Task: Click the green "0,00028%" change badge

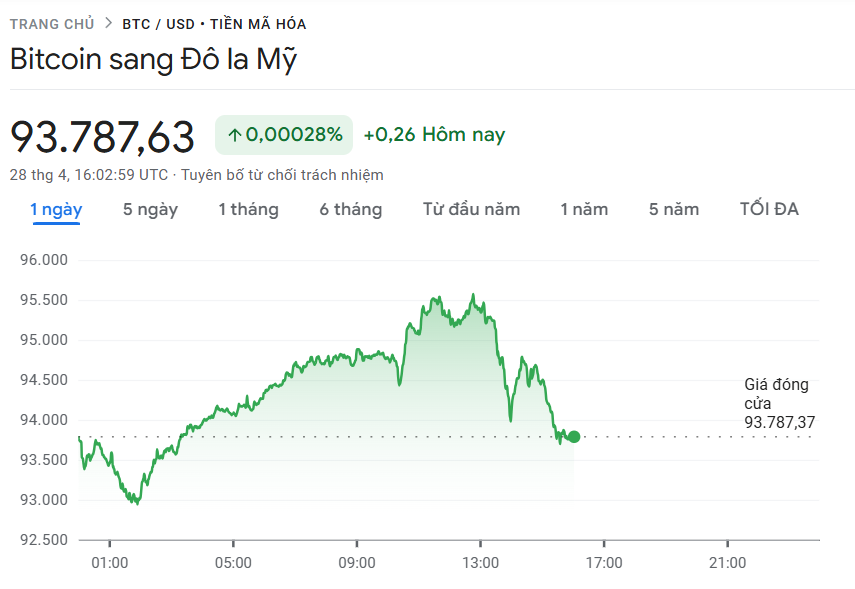Action: coord(285,133)
